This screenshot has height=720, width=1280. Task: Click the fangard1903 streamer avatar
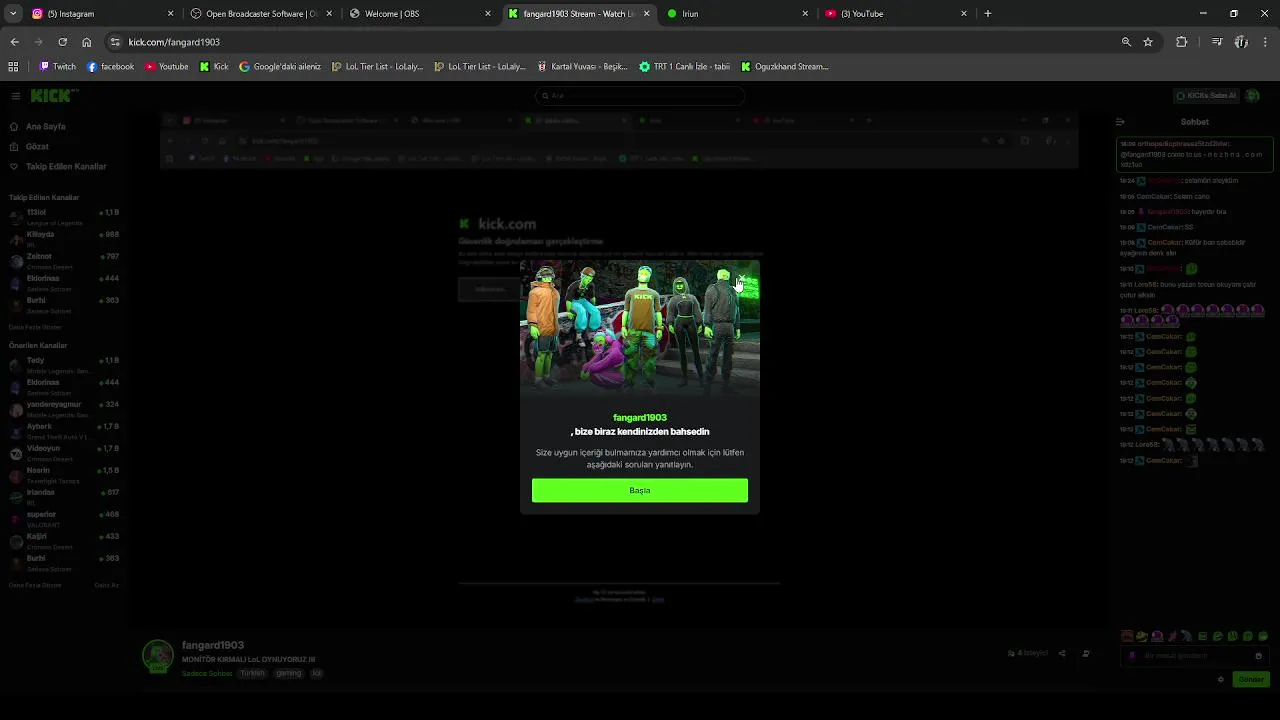158,656
